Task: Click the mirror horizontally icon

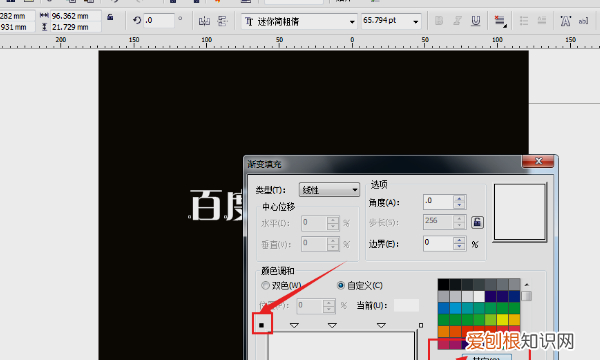Action: pos(204,21)
